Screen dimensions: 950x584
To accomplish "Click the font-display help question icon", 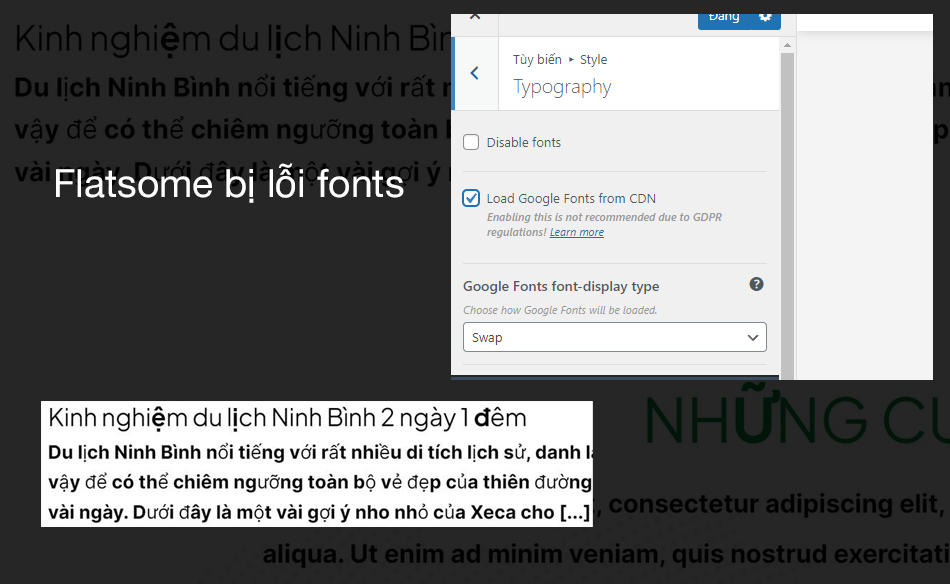I will [x=756, y=284].
